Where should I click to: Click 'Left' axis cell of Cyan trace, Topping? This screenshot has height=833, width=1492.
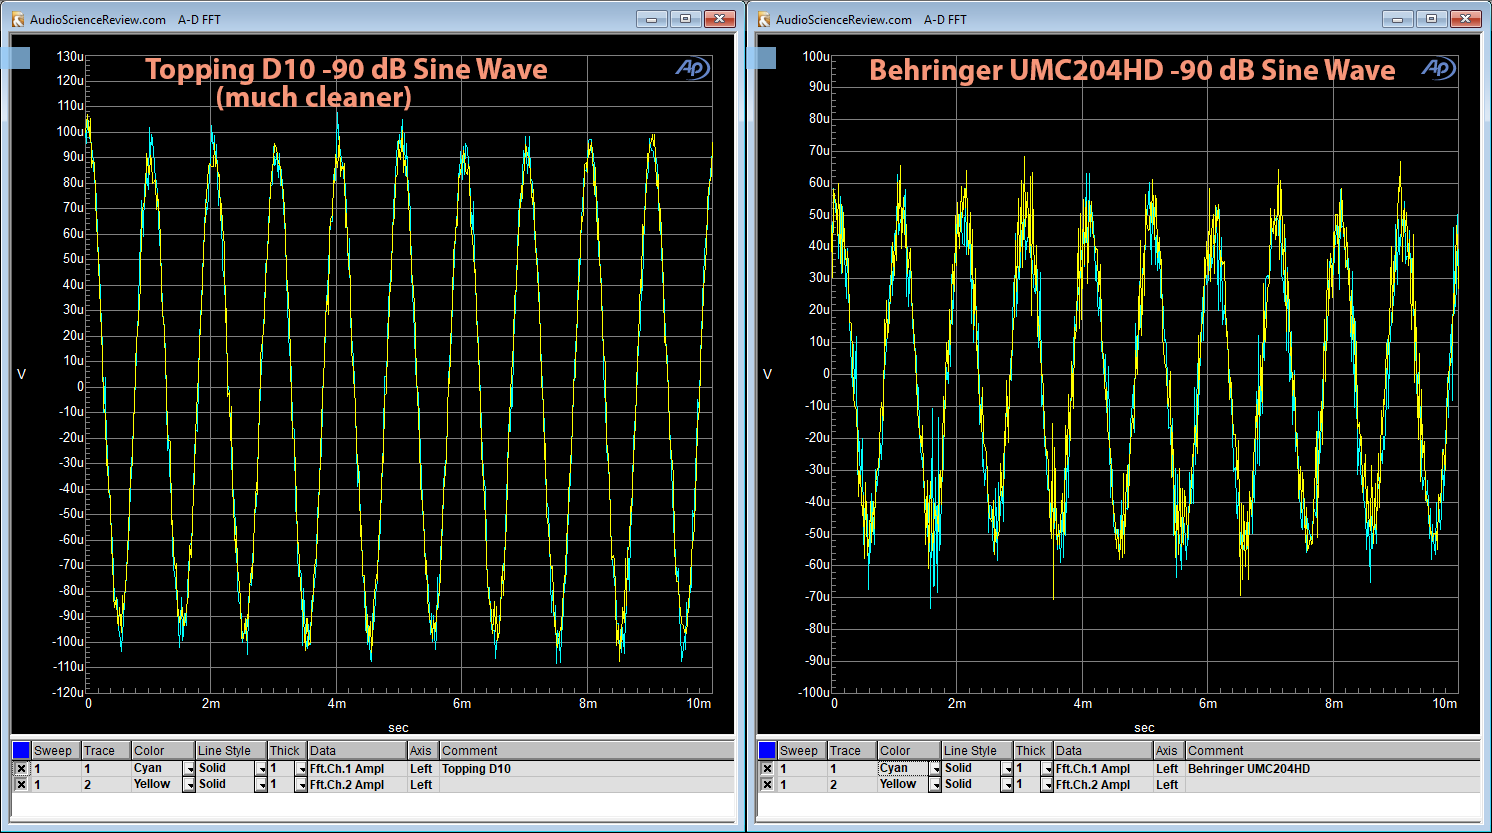(x=423, y=769)
